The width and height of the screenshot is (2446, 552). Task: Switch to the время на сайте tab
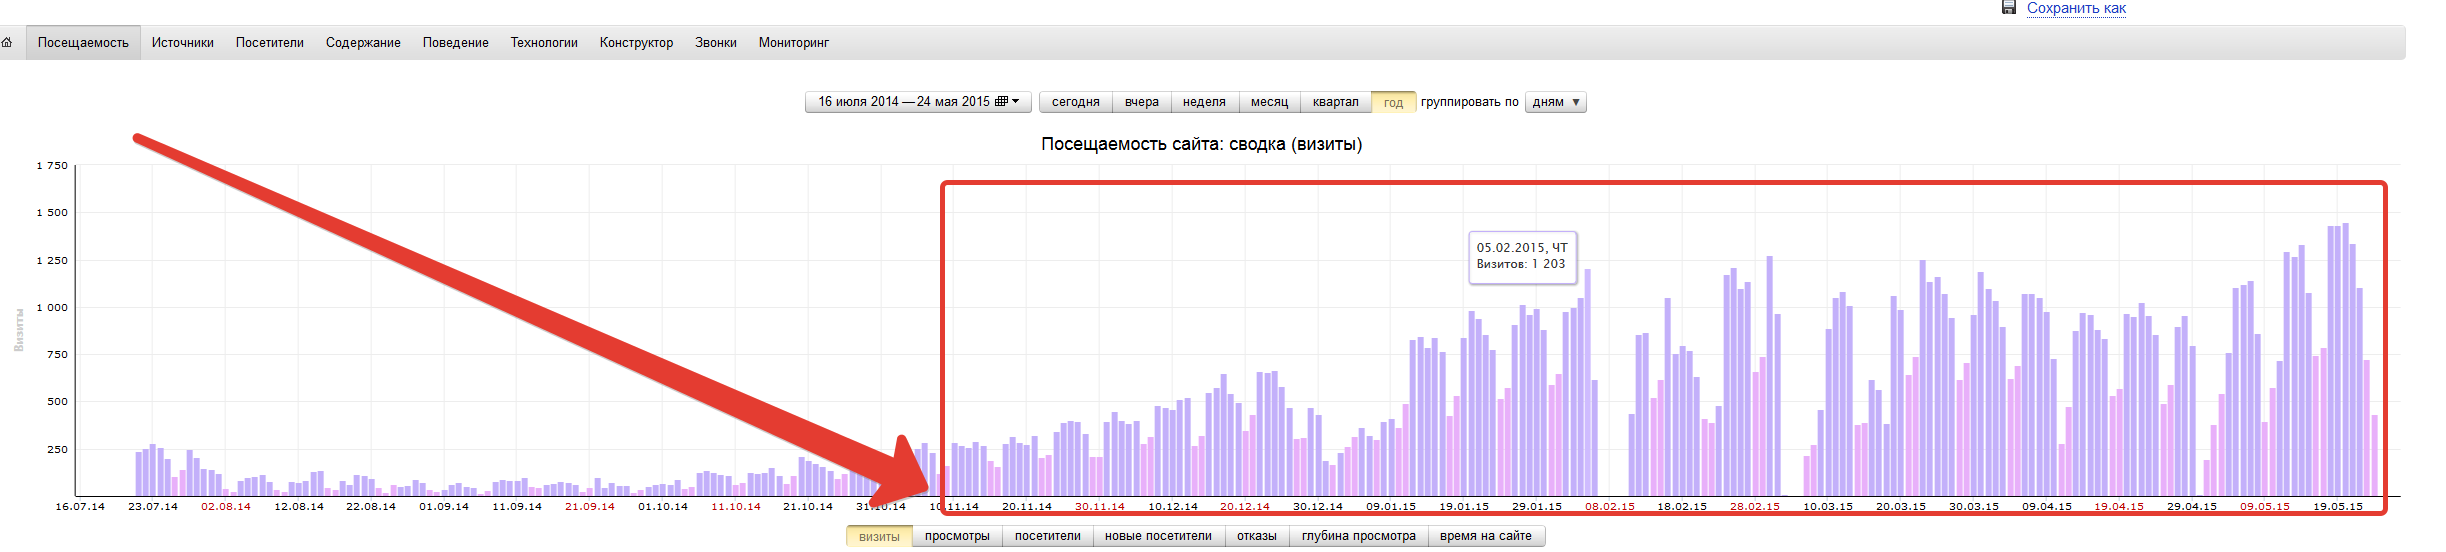[1485, 536]
